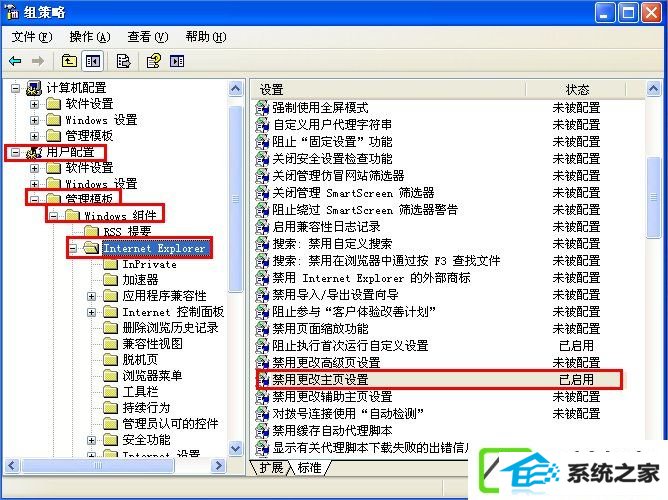This screenshot has height=500, width=668.
Task: Toggle the Show/Hide console tree icon
Action: coord(92,61)
